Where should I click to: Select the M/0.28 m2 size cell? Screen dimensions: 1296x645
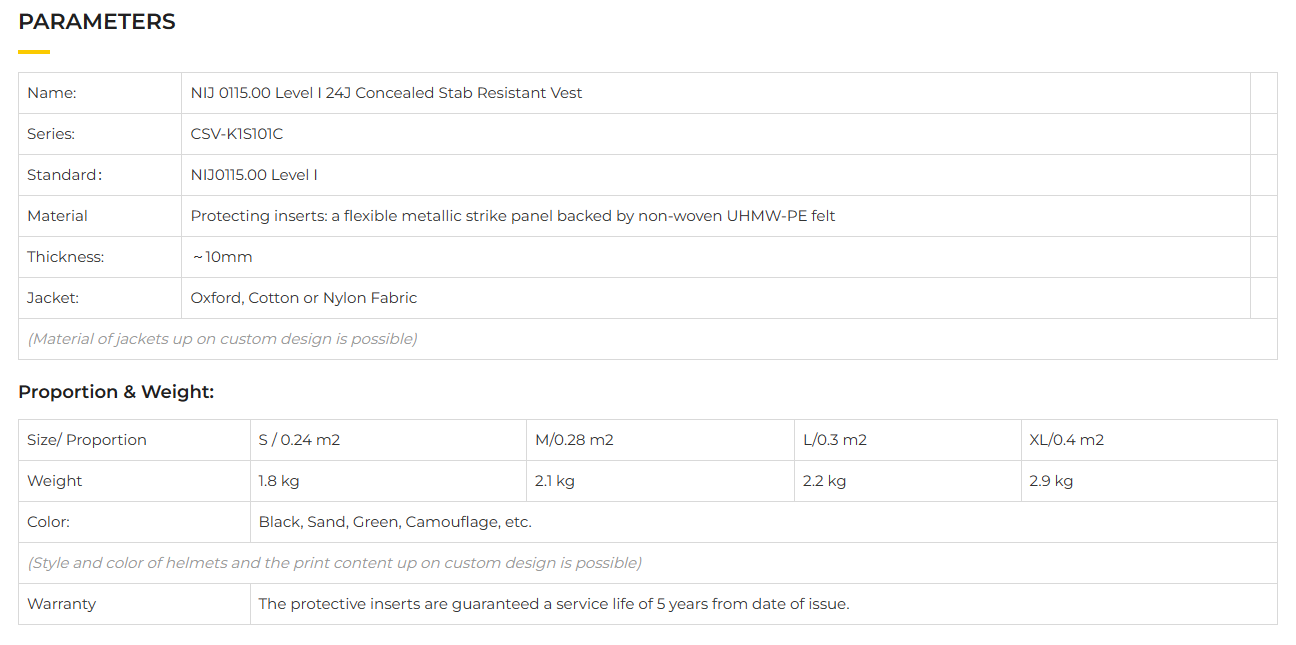point(574,440)
